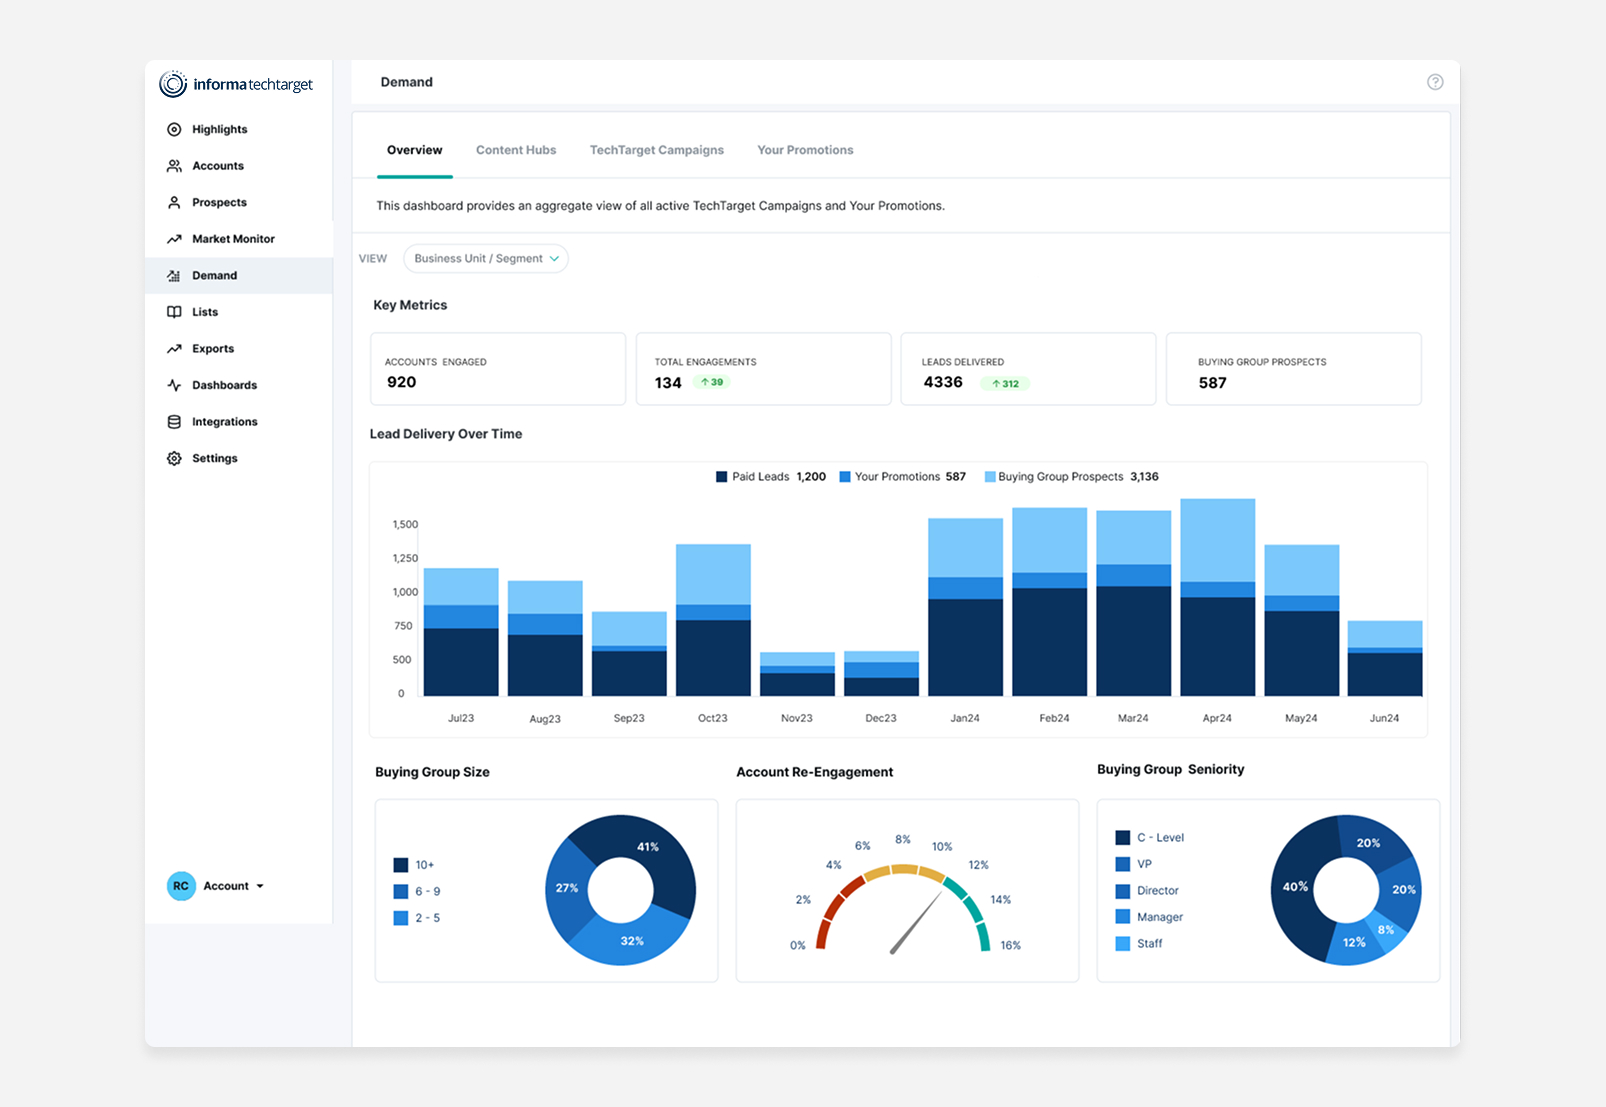1606x1107 pixels.
Task: Open the TechTarget Campaigns tab
Action: (656, 150)
